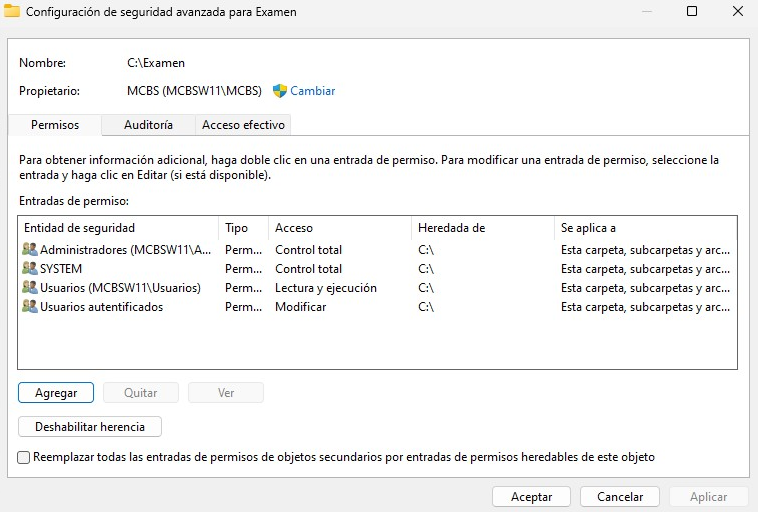Click the Cambiar owner link
This screenshot has height=512, width=758.
[x=312, y=91]
